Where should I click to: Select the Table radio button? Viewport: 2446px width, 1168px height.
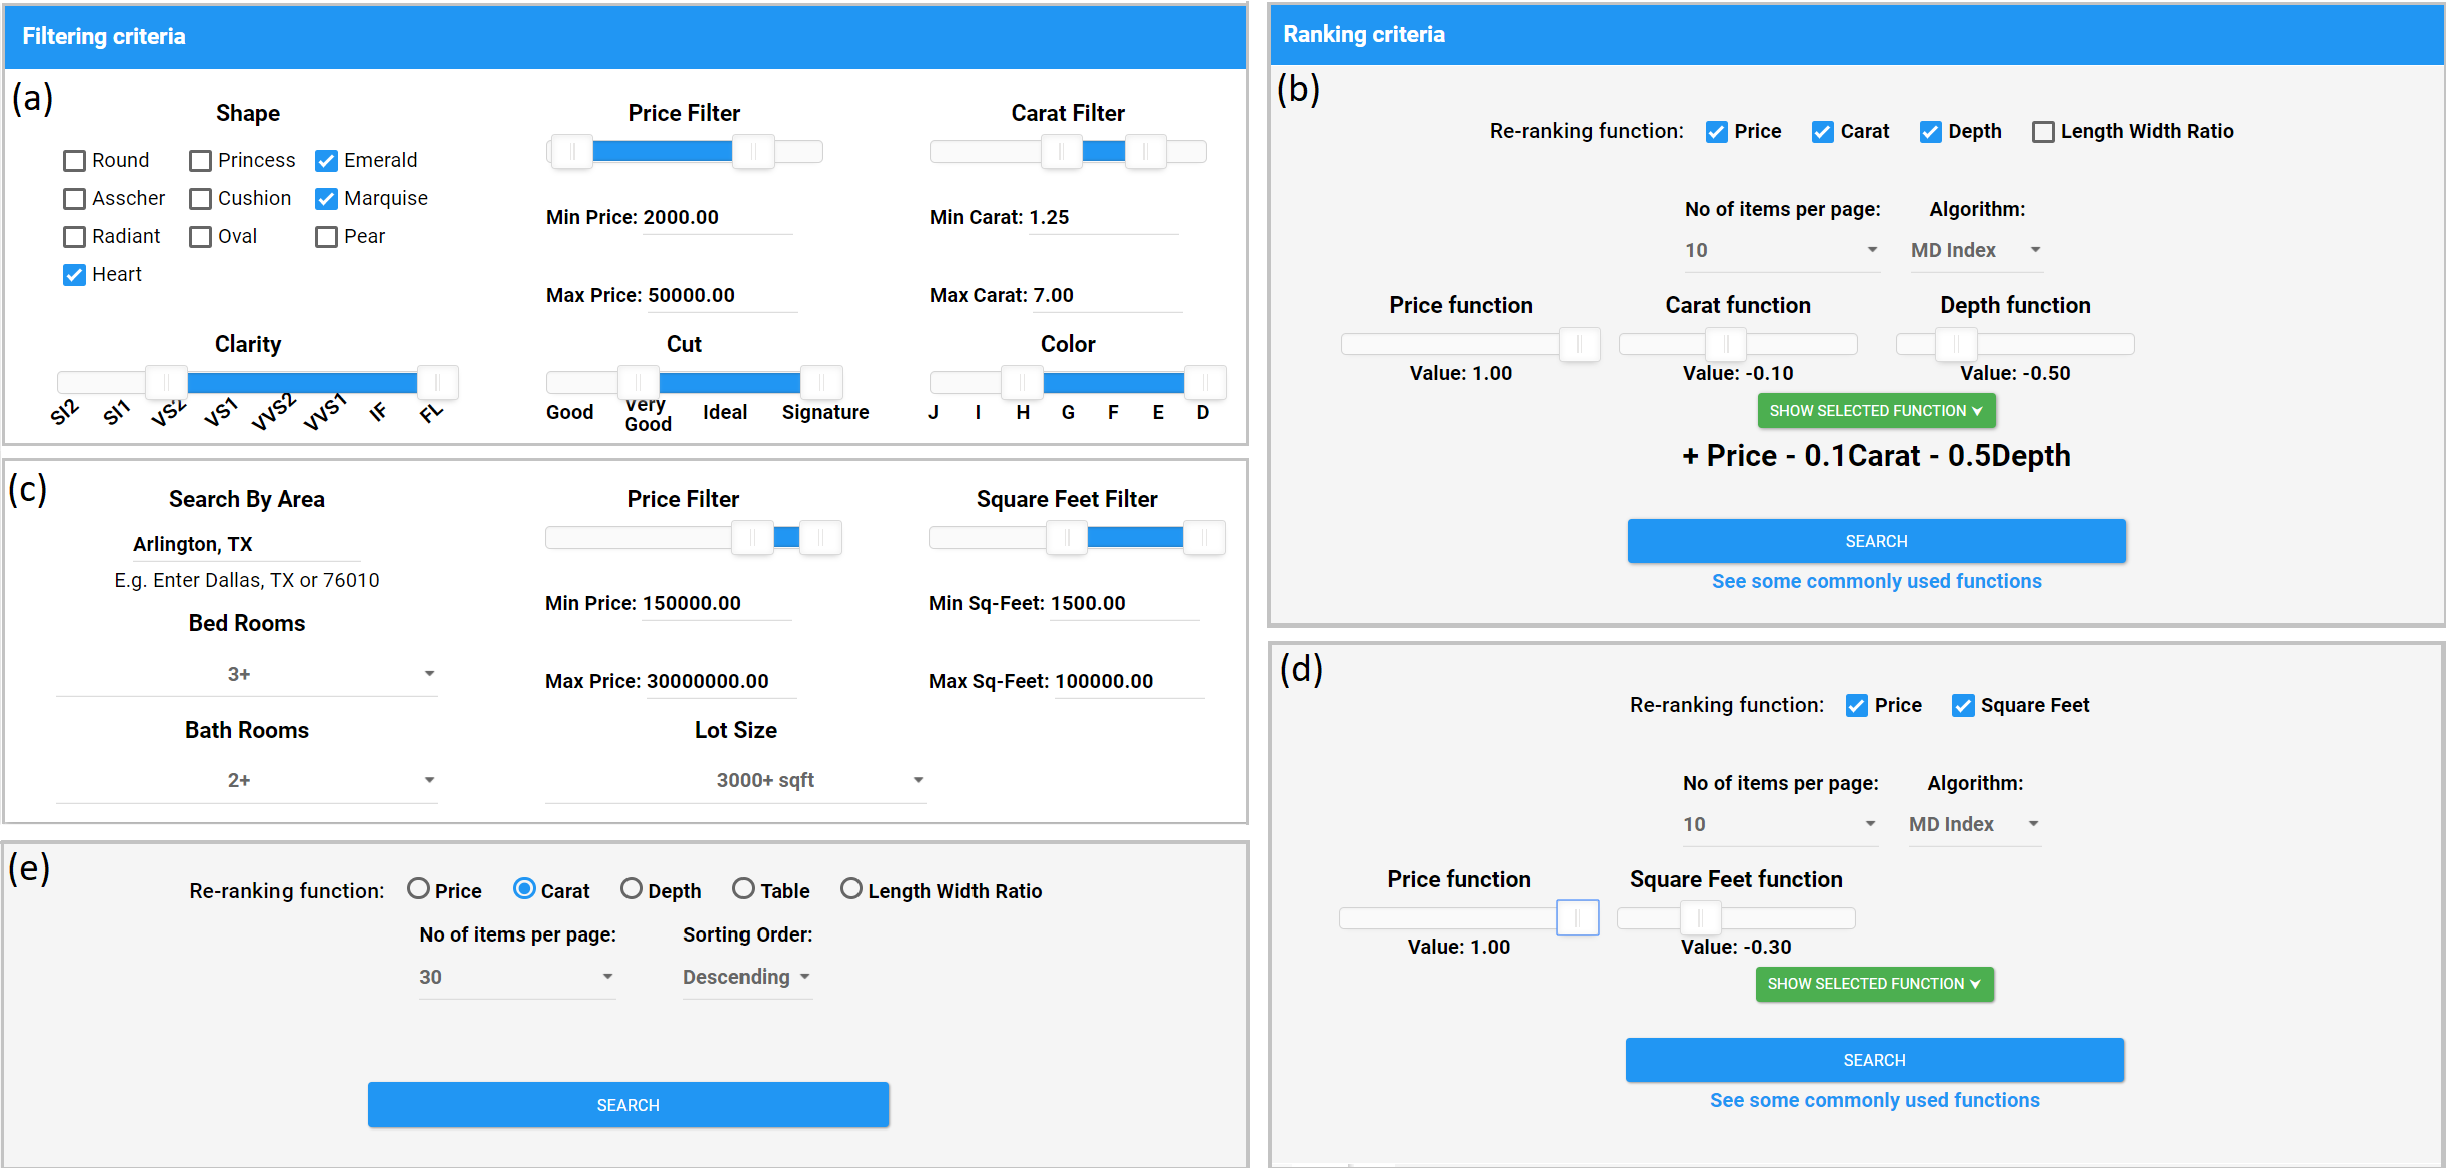(743, 889)
